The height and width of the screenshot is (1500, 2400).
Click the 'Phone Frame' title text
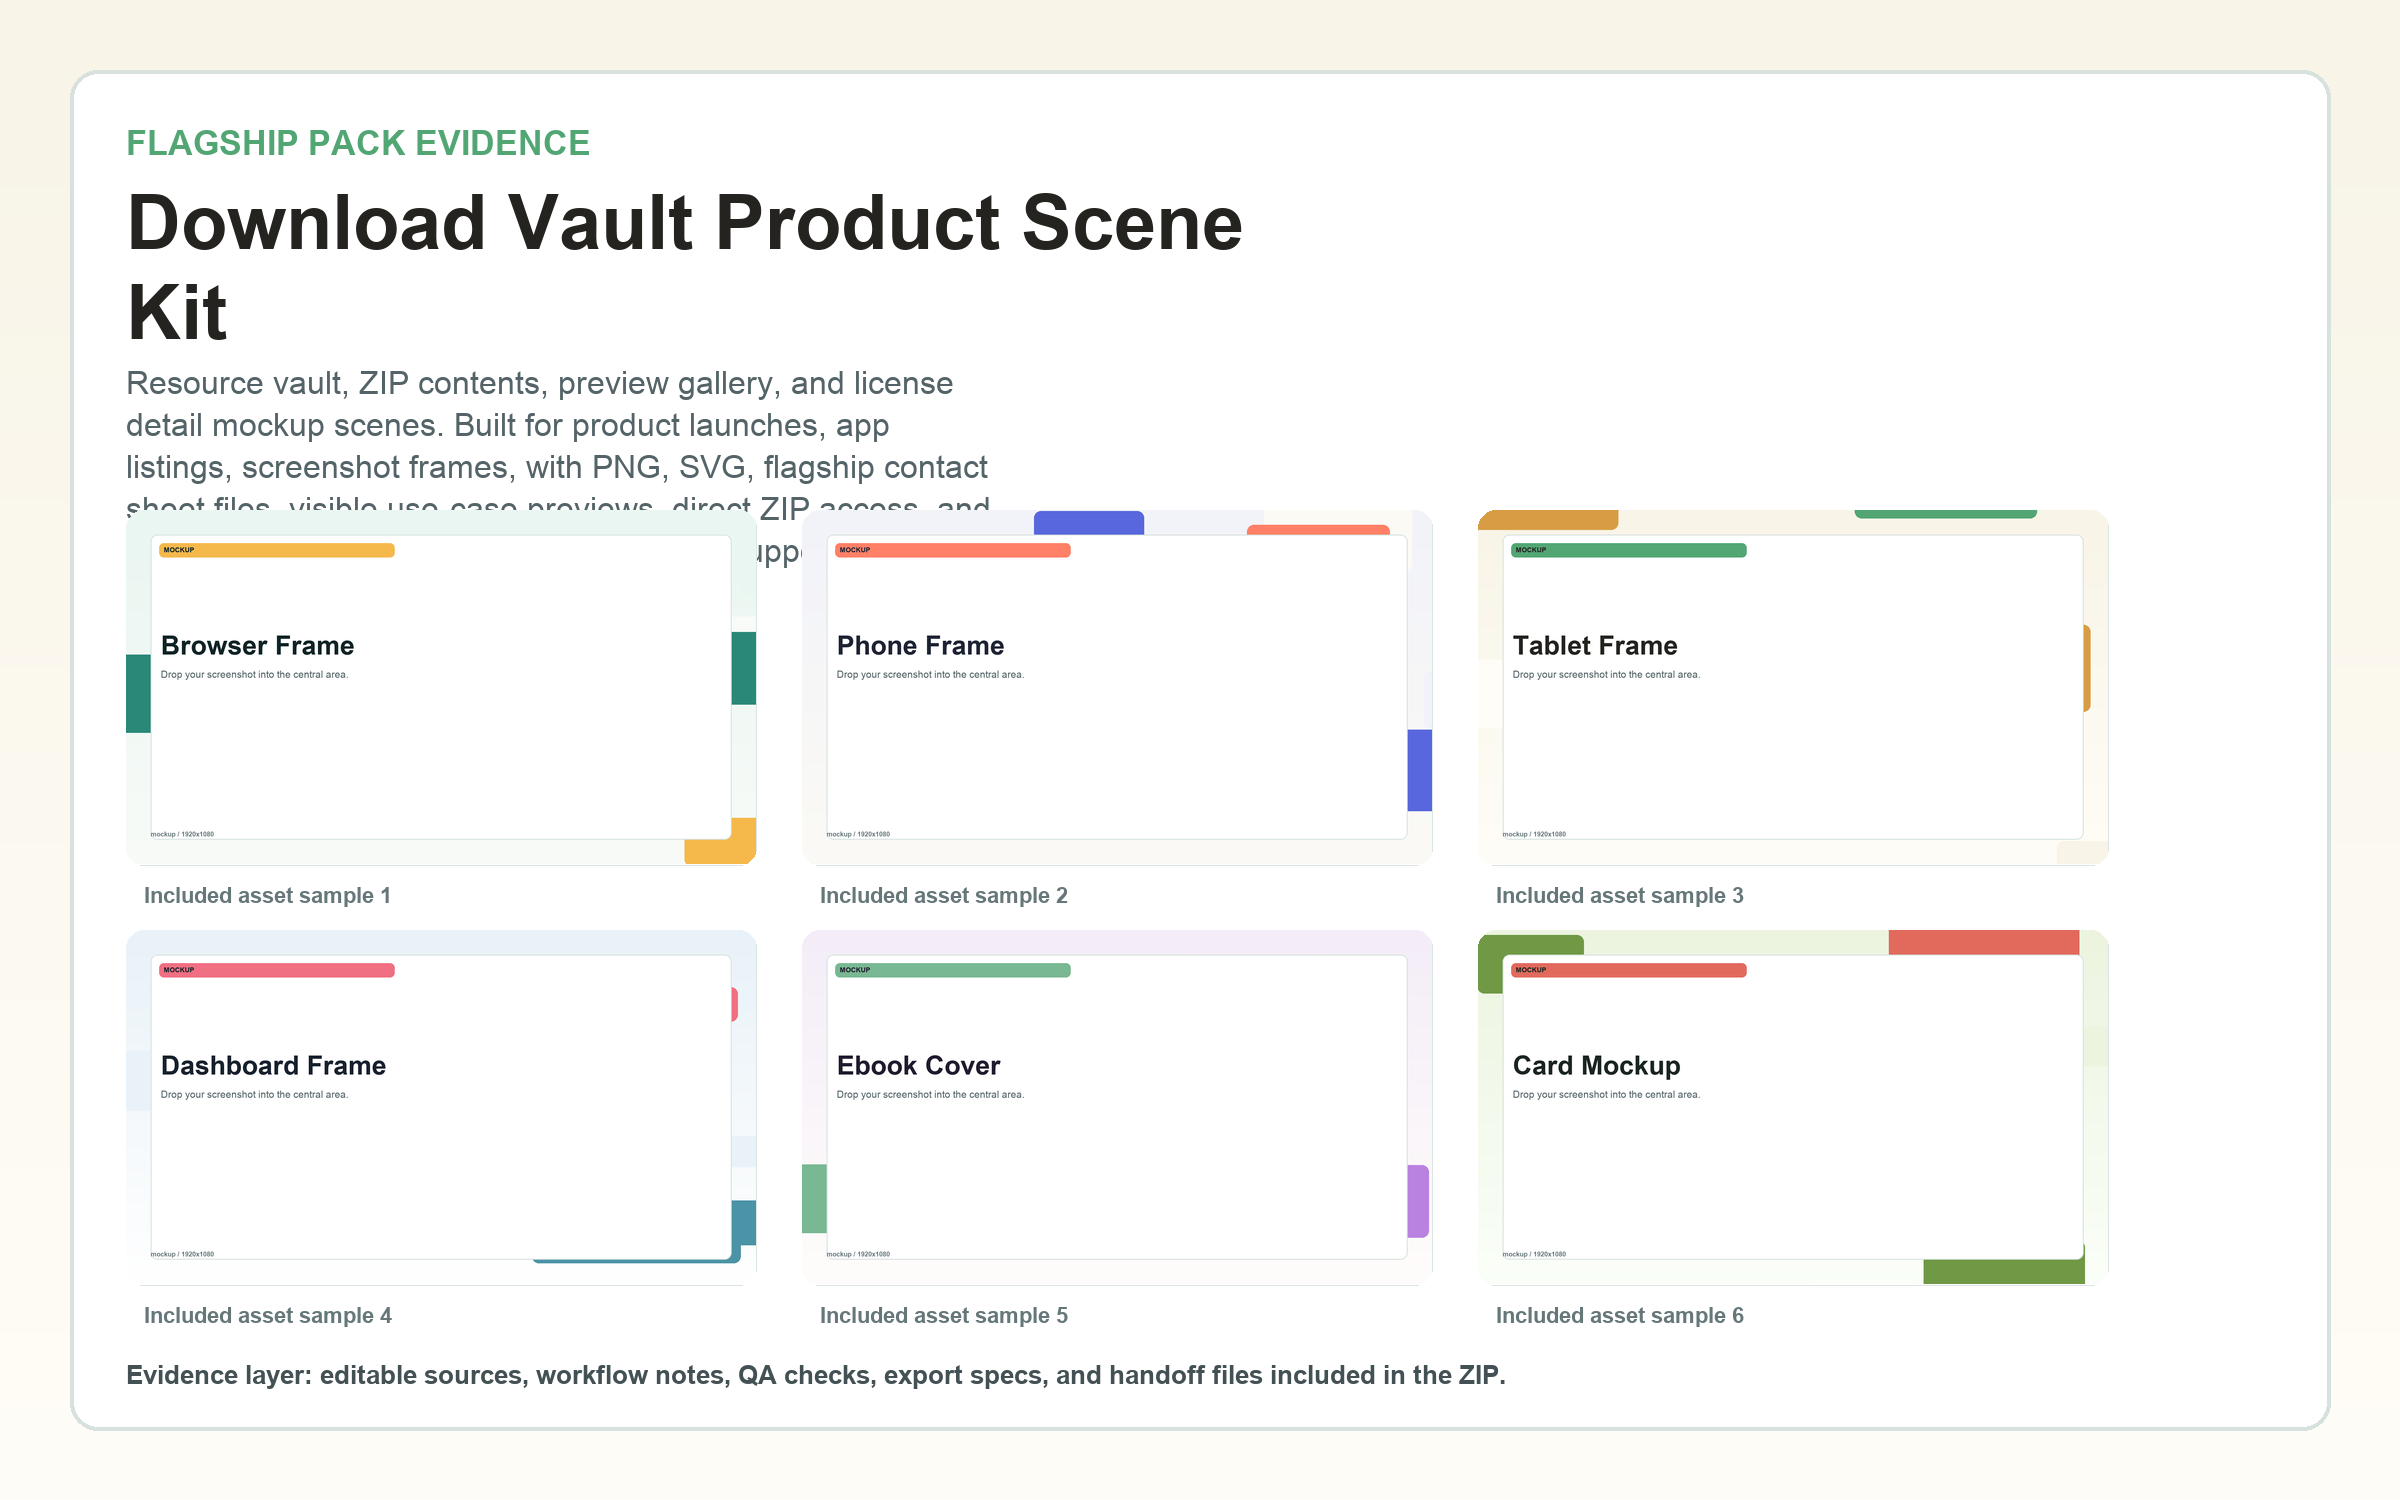coord(920,646)
